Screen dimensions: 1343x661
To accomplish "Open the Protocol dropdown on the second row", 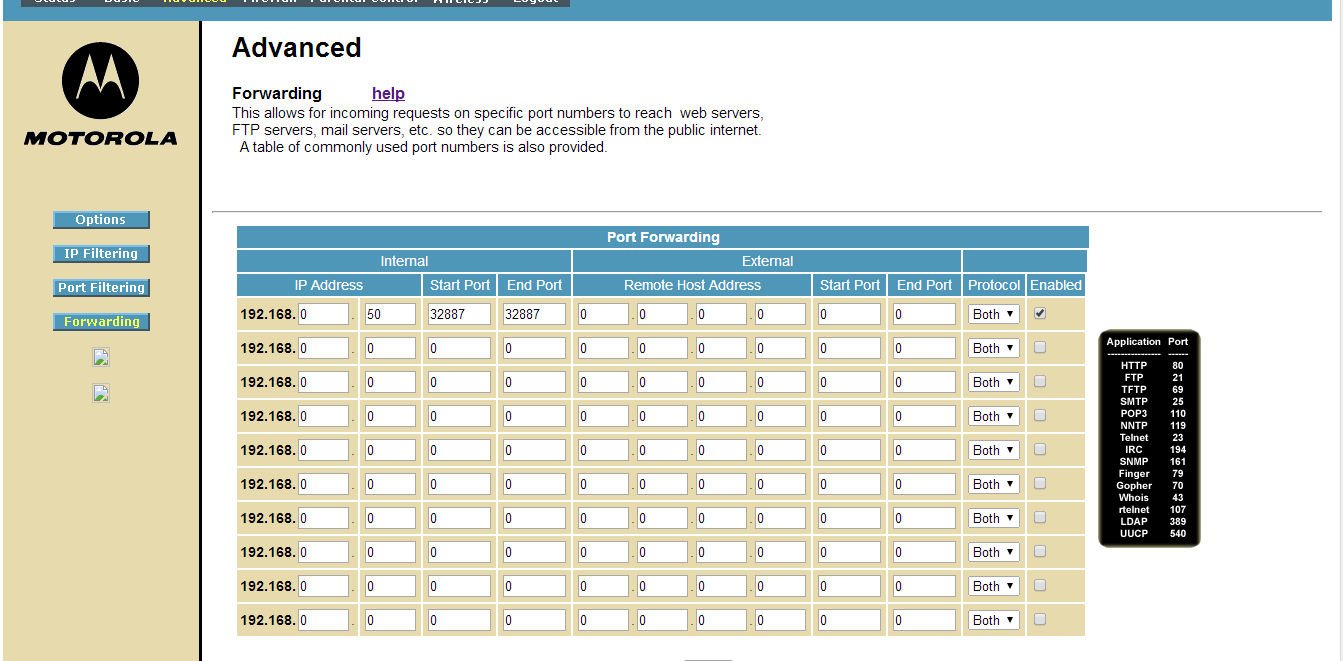I will pyautogui.click(x=992, y=347).
